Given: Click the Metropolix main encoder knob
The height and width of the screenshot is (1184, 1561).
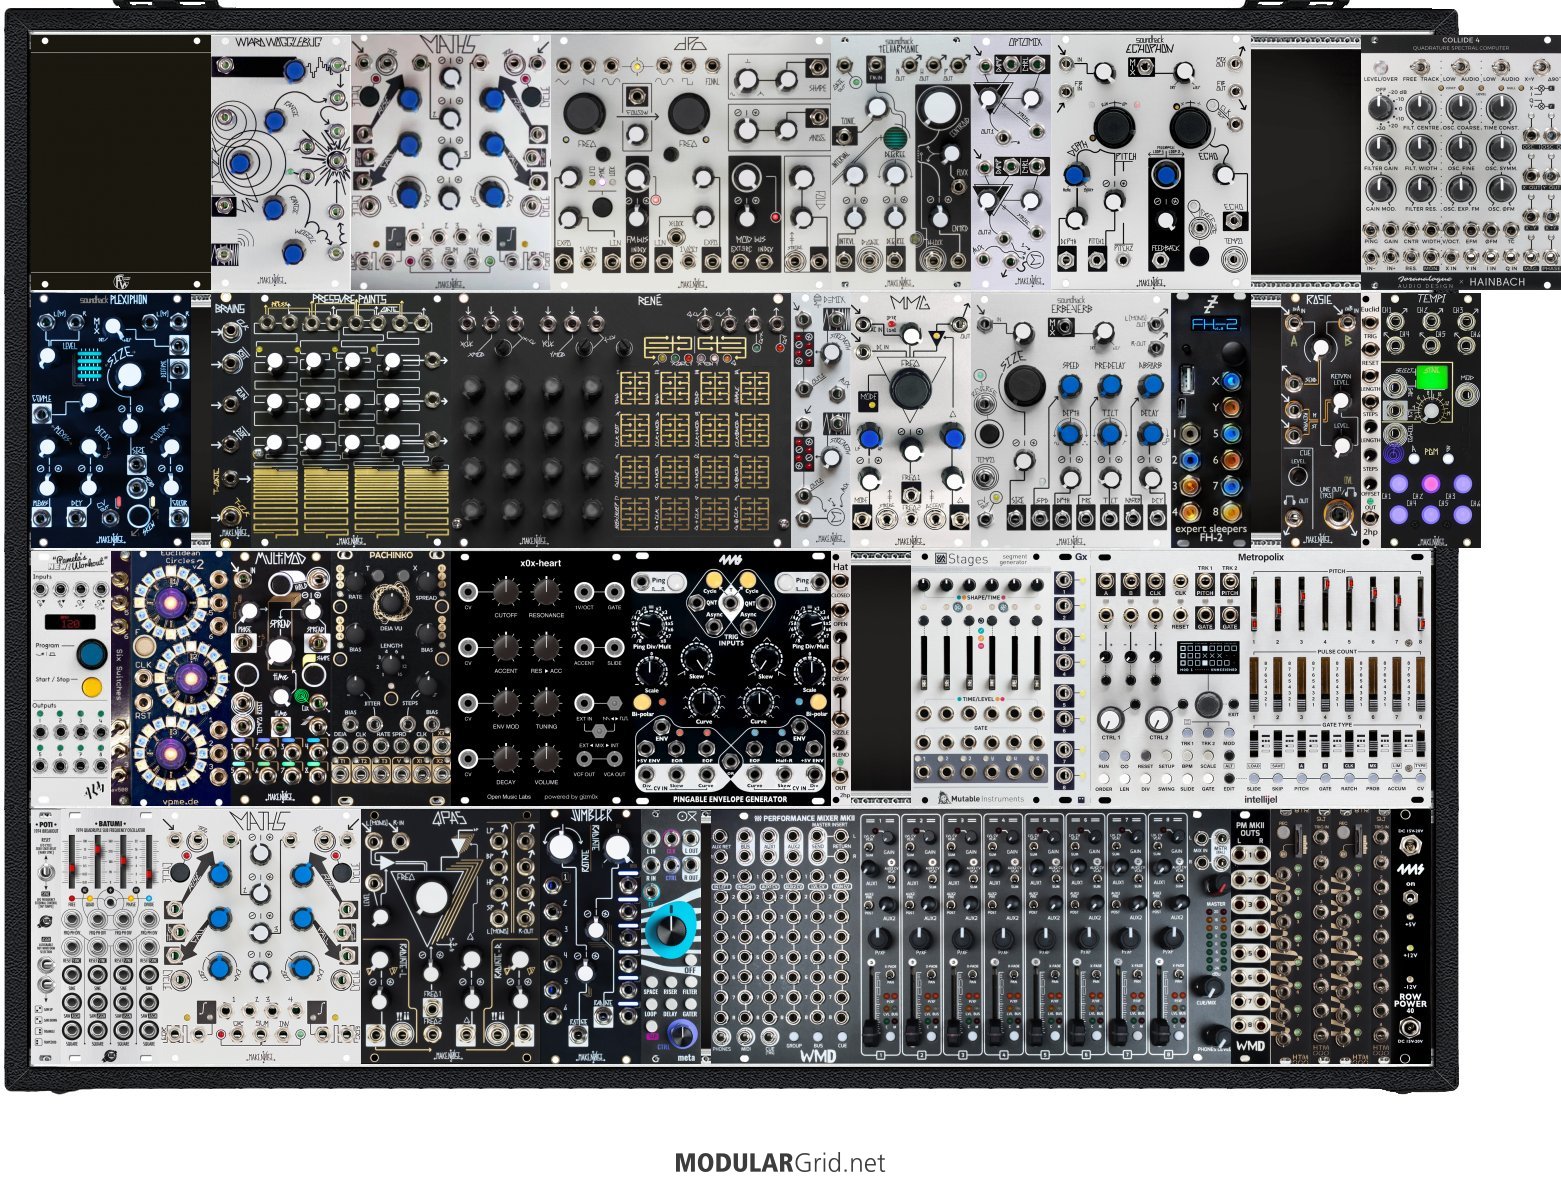Looking at the screenshot, I should pyautogui.click(x=1208, y=703).
